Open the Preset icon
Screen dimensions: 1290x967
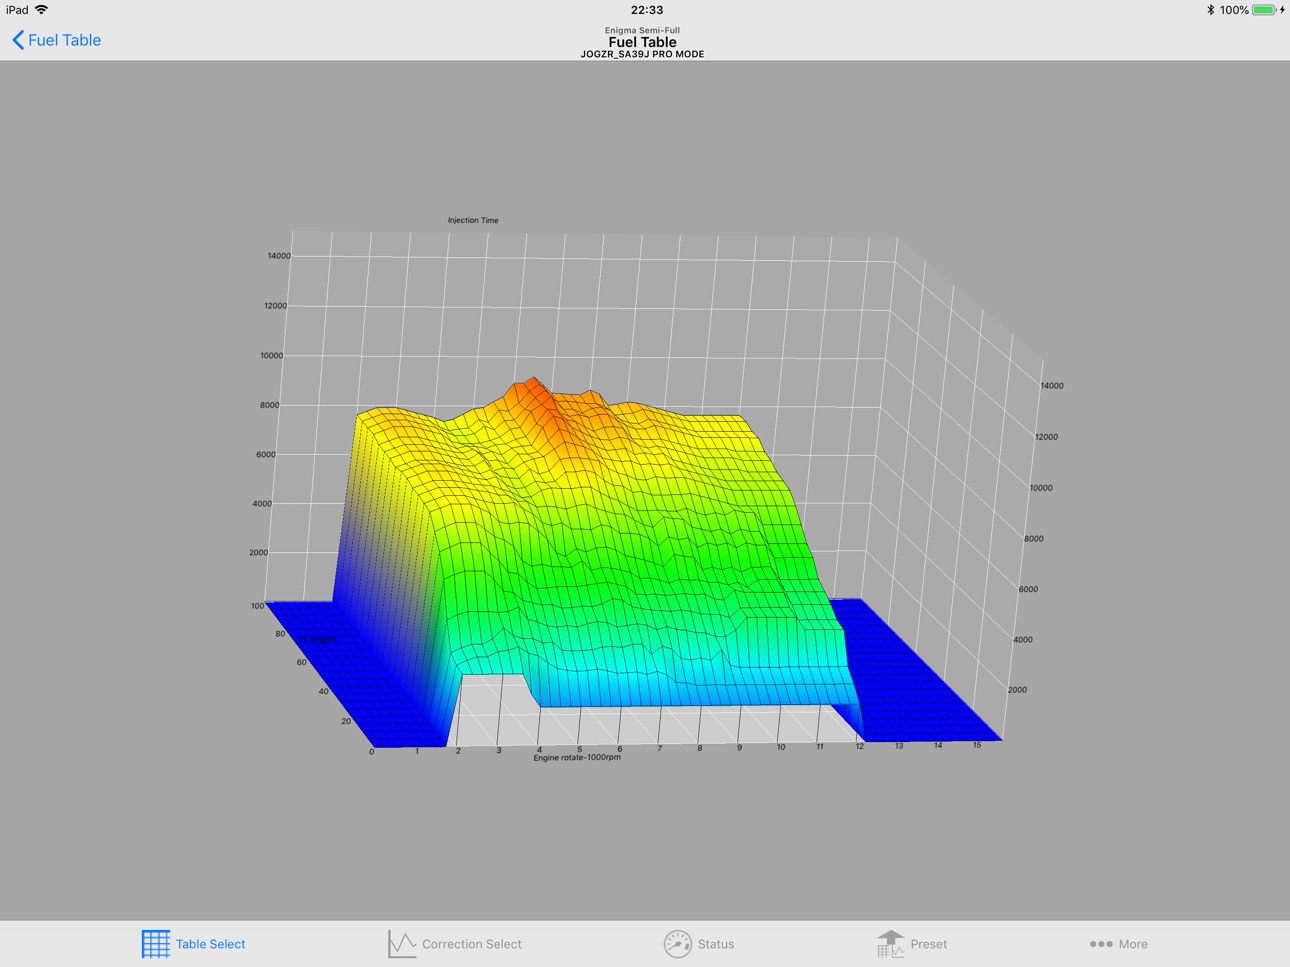(x=890, y=944)
